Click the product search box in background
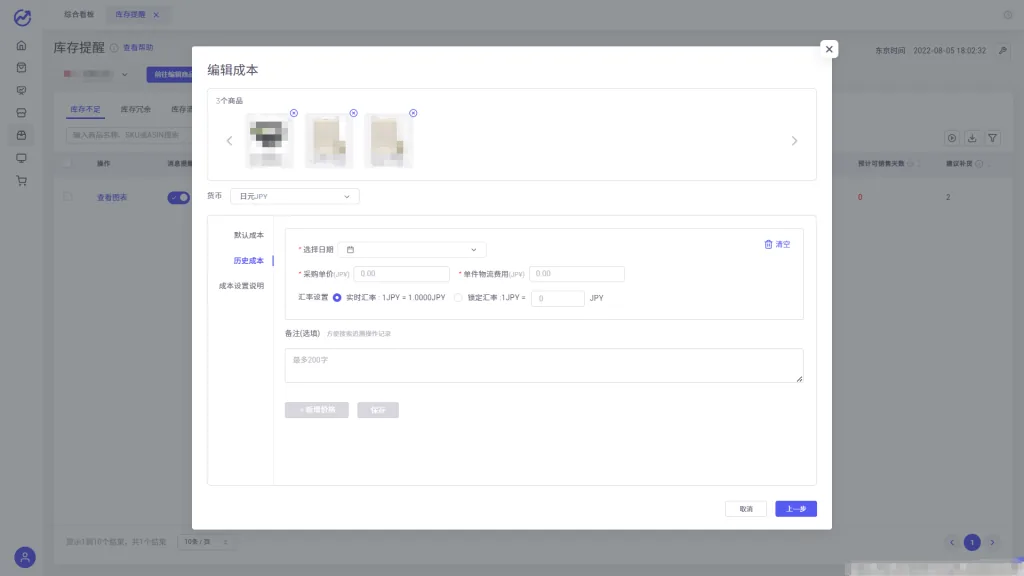 [x=129, y=135]
